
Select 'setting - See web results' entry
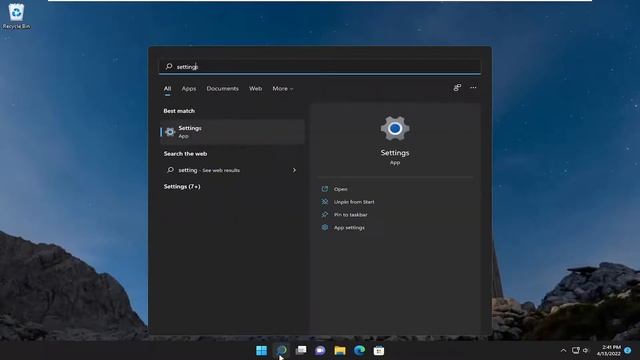pos(233,170)
